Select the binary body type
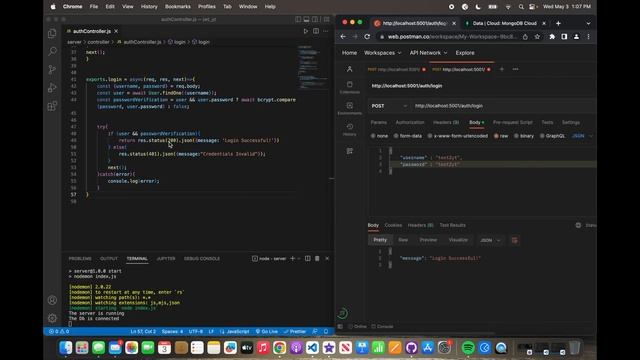The image size is (640, 360). [x=524, y=136]
